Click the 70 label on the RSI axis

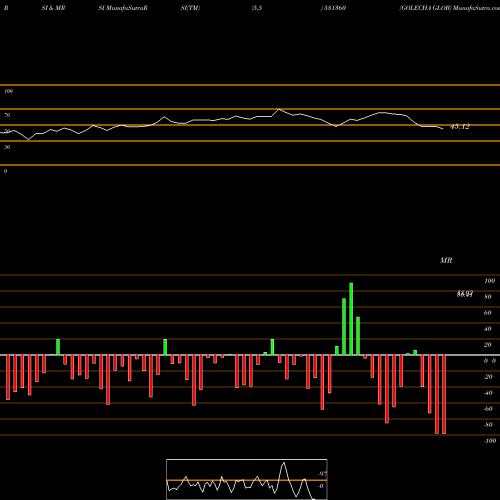click(x=7, y=115)
